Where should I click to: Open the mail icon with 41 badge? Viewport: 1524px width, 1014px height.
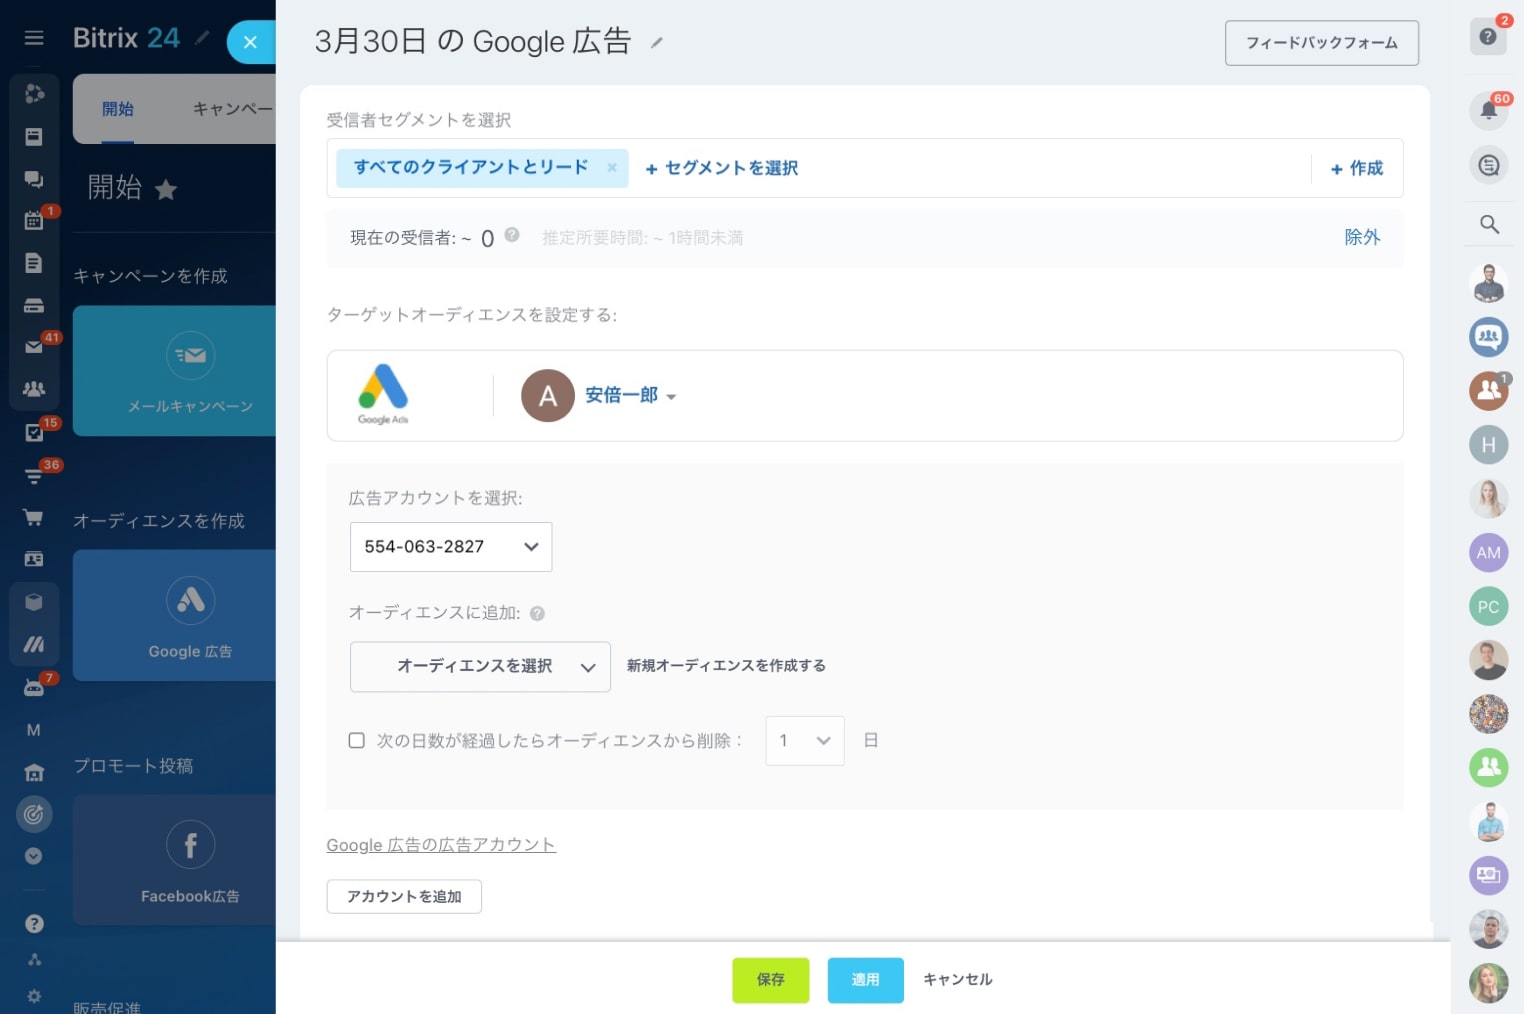click(34, 347)
